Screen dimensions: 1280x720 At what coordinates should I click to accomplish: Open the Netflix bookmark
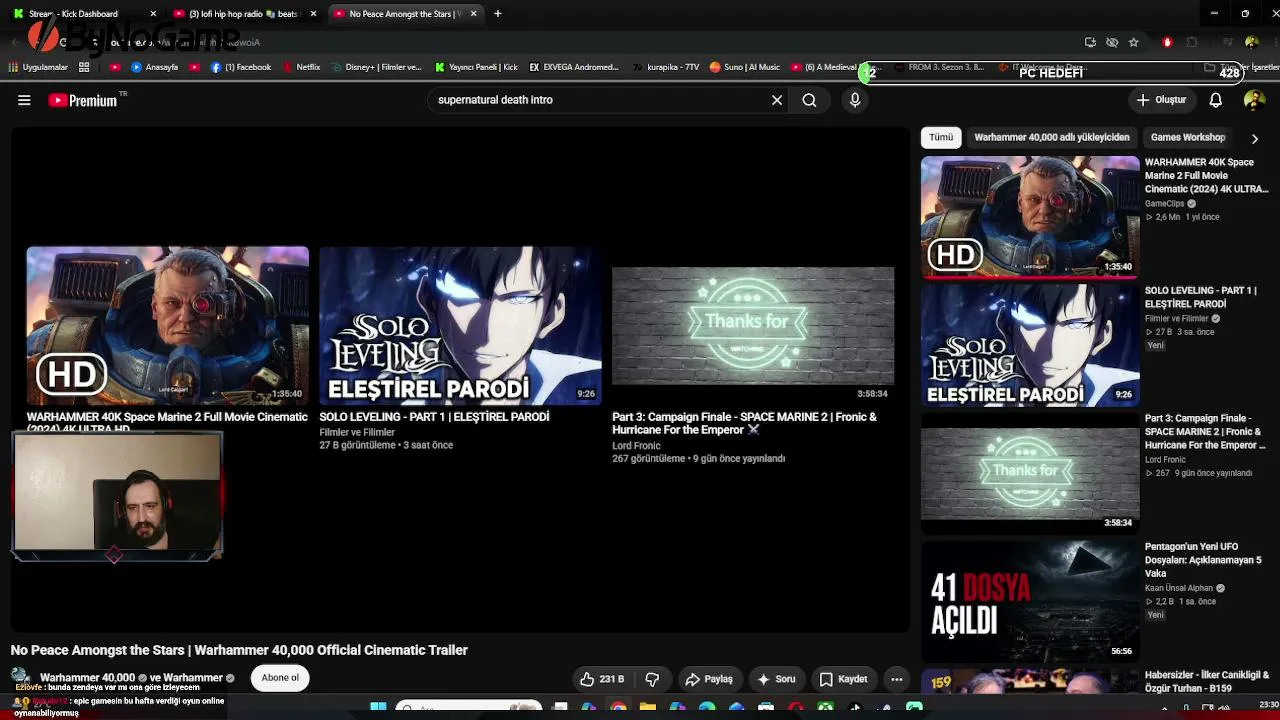point(302,67)
